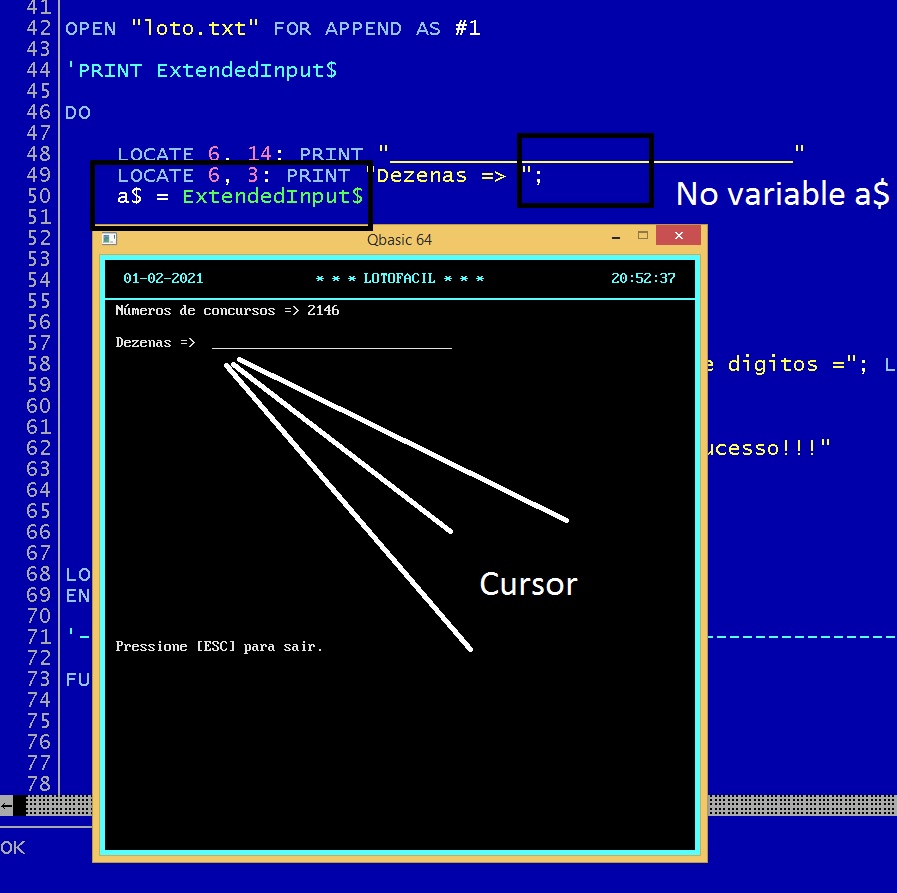Viewport: 897px width, 893px height.
Task: Click the a$ = ExtendedInput$ code line
Action: pyautogui.click(x=239, y=196)
